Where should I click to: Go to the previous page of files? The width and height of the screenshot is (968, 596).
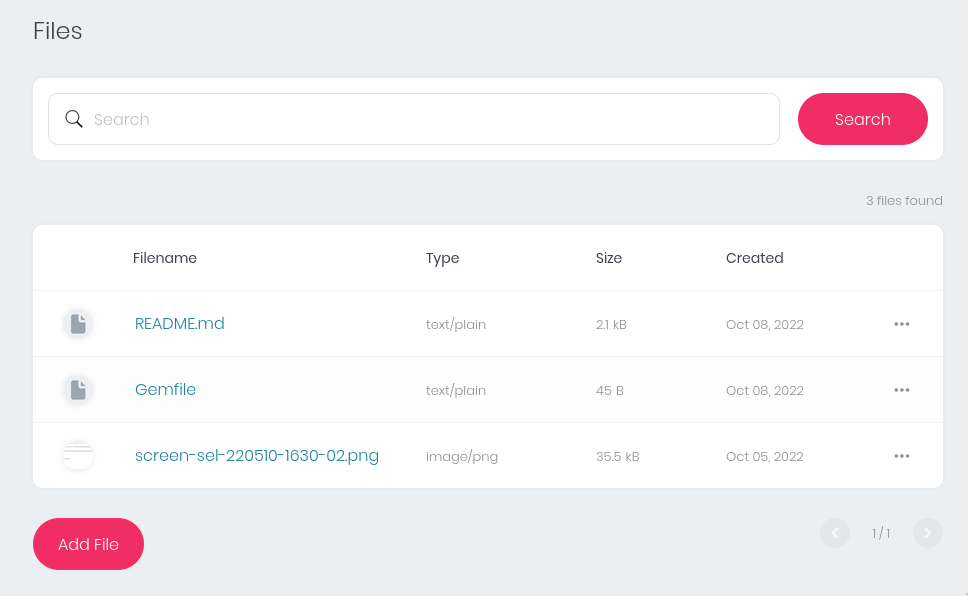point(835,533)
